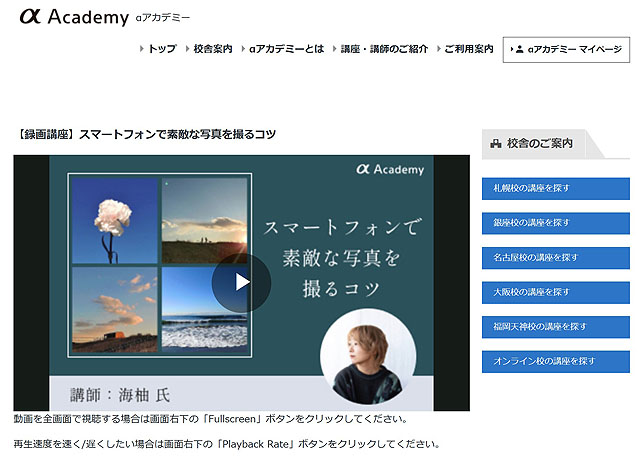Click the white carnation photo in video

pyautogui.click(x=112, y=219)
